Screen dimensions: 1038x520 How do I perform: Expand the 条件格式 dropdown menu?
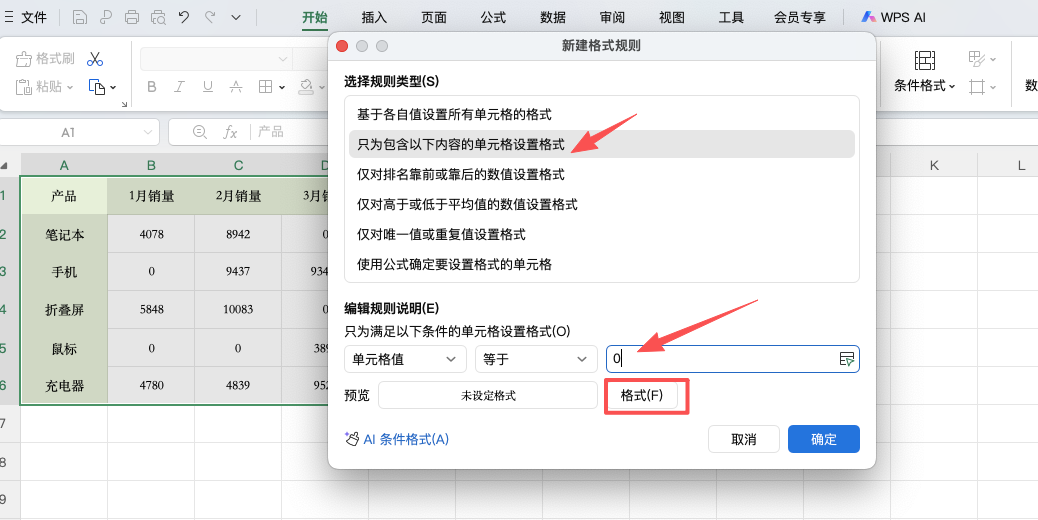tap(952, 86)
